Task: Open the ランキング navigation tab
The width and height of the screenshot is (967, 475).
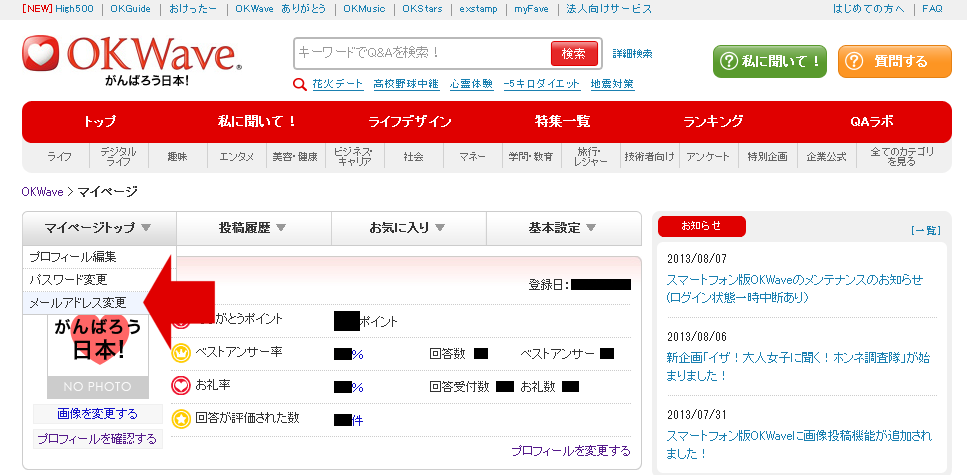Action: (713, 122)
